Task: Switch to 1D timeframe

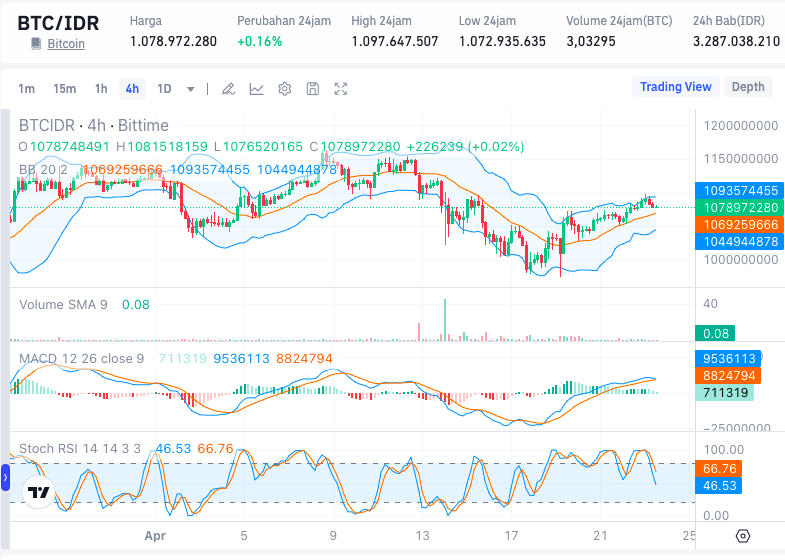Action: pos(164,89)
